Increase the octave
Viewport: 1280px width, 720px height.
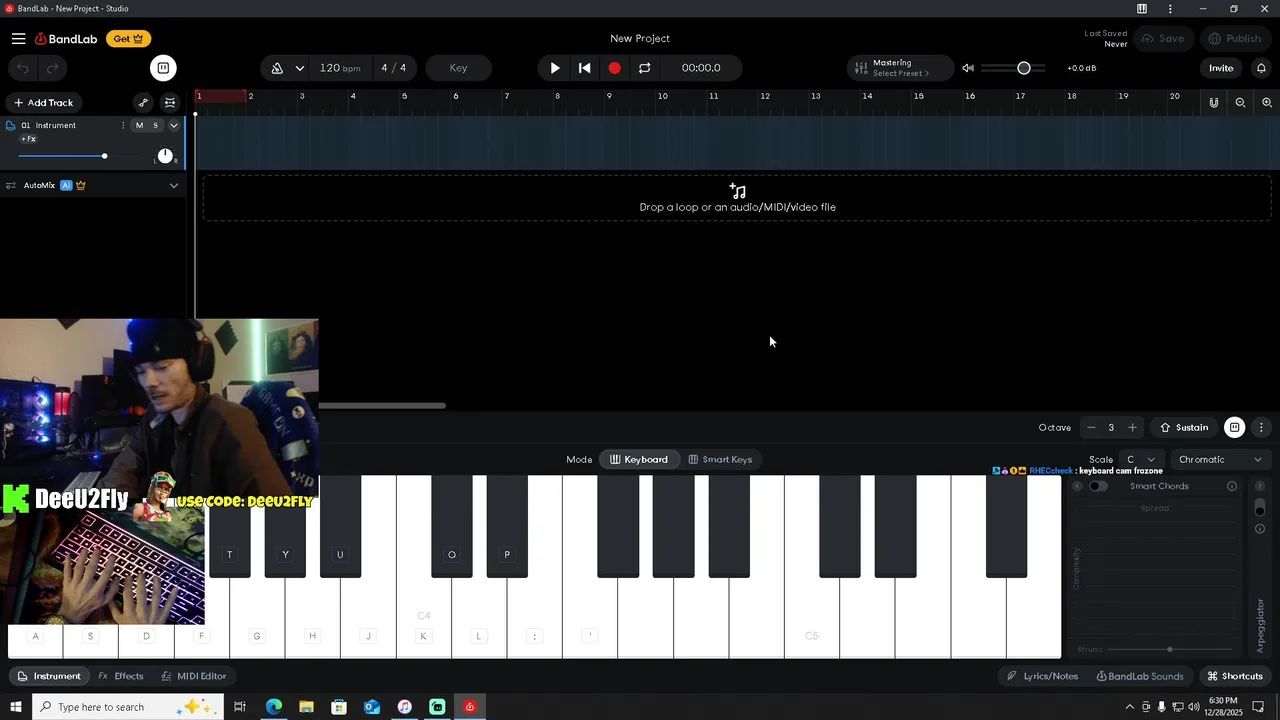[x=1132, y=428]
